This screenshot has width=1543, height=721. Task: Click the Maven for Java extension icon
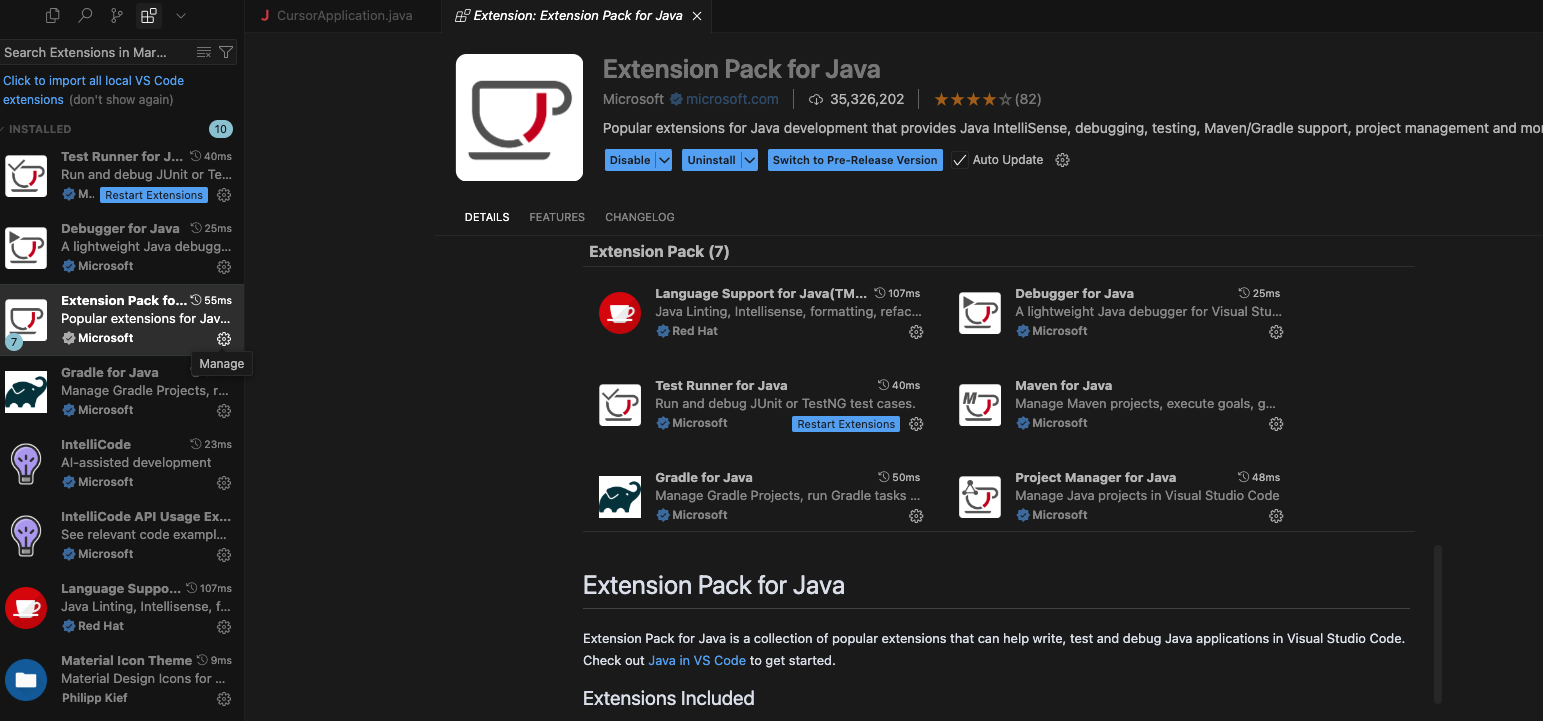[980, 405]
